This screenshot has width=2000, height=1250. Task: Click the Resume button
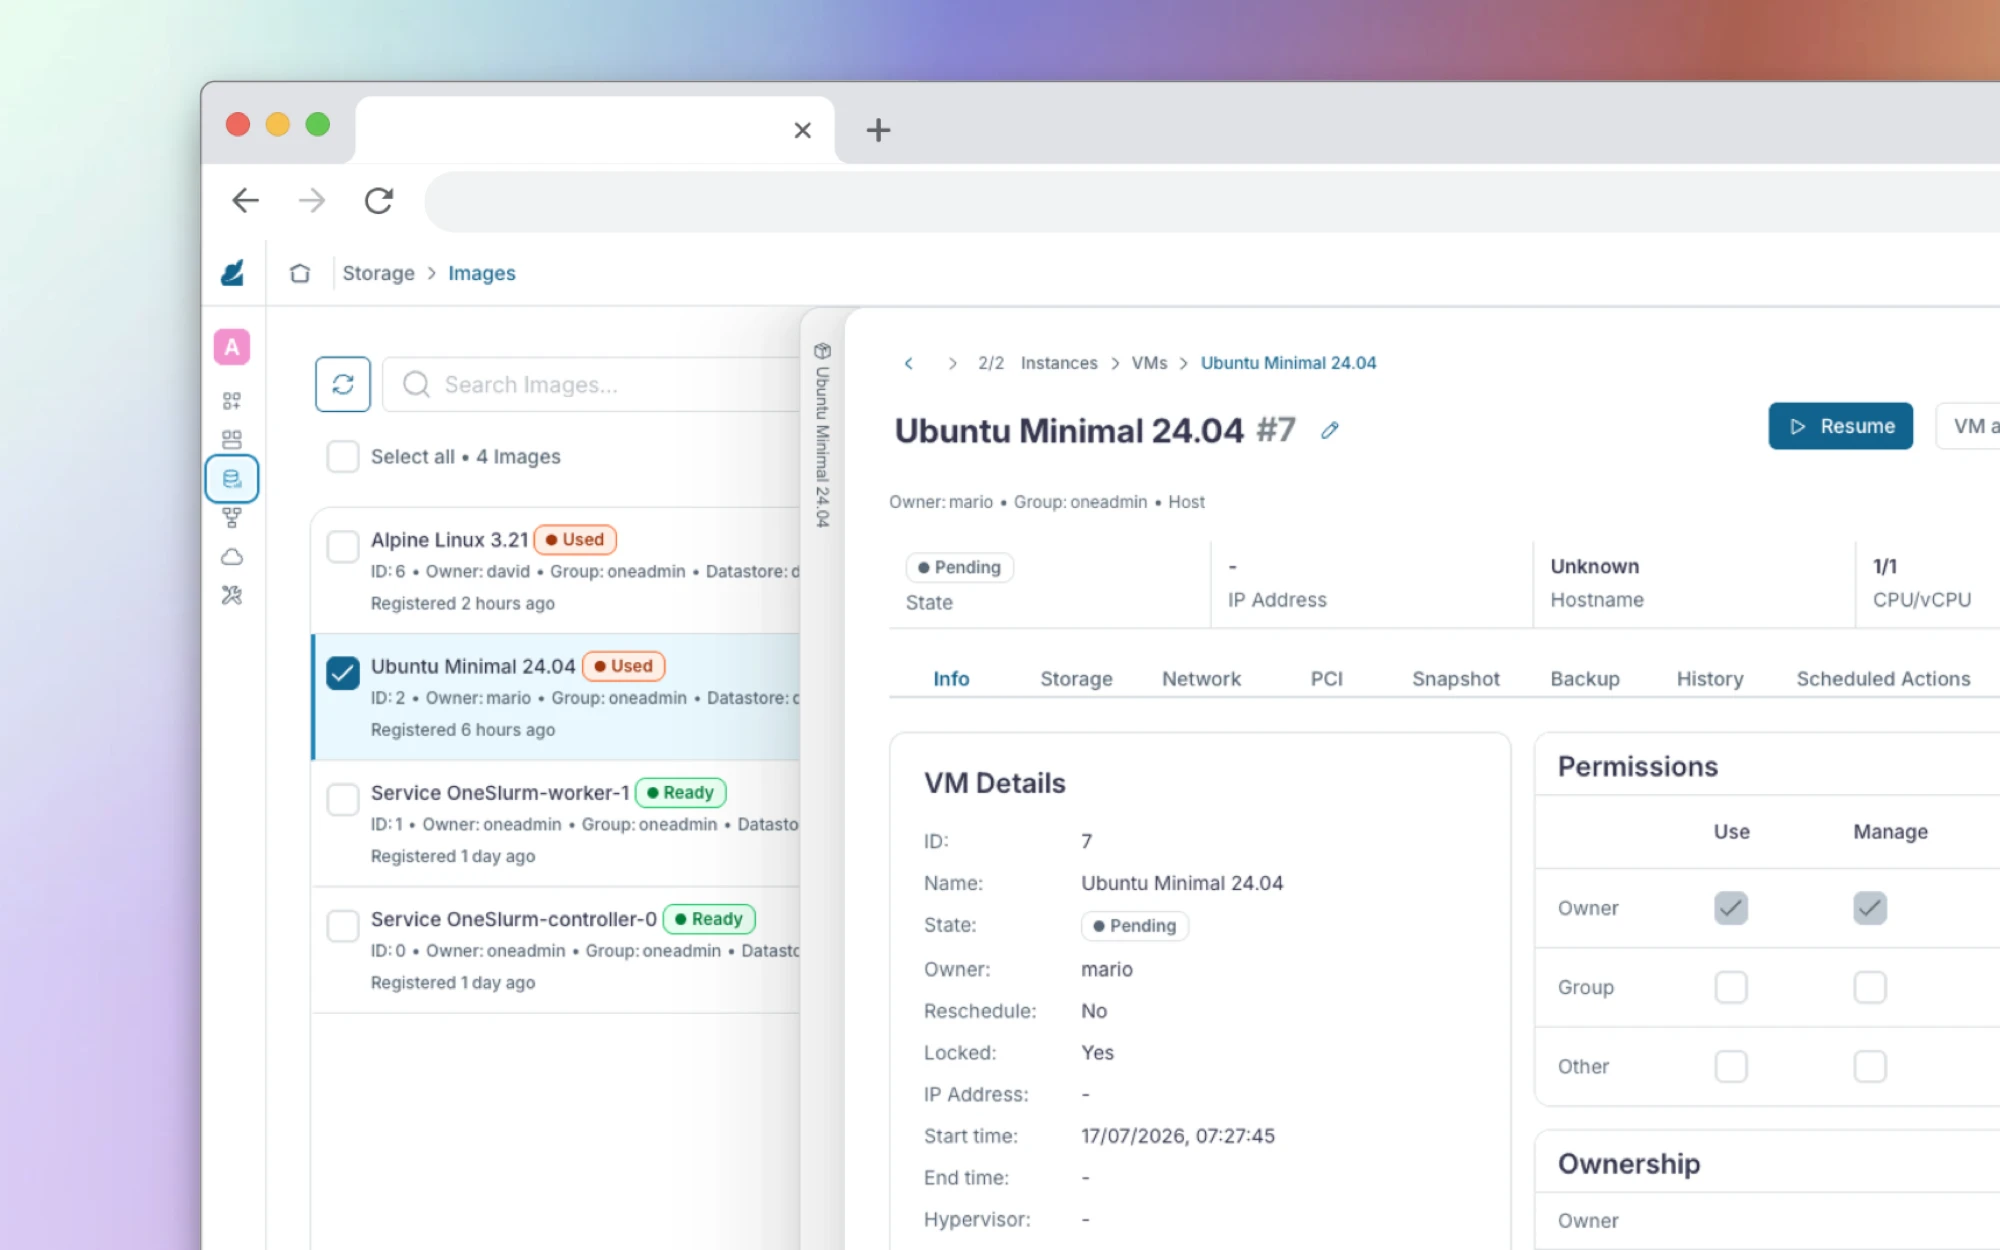coord(1840,426)
